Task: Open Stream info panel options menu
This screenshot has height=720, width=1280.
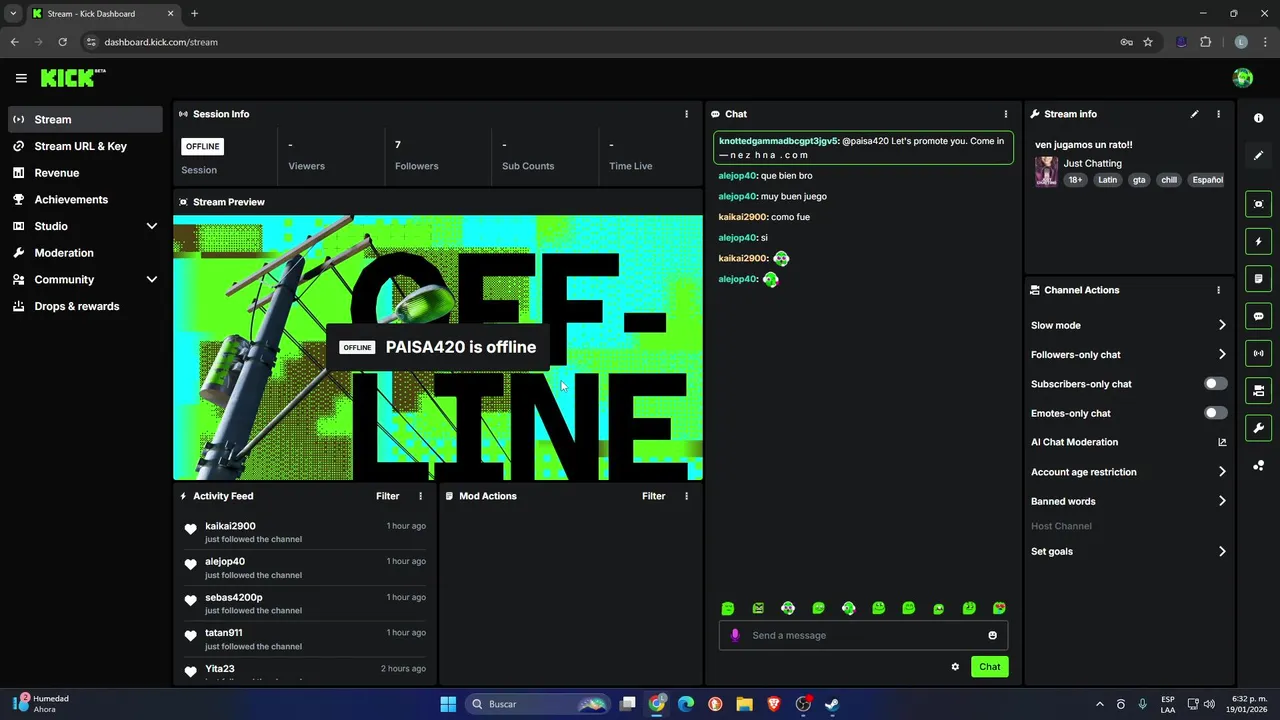Action: click(x=1218, y=114)
